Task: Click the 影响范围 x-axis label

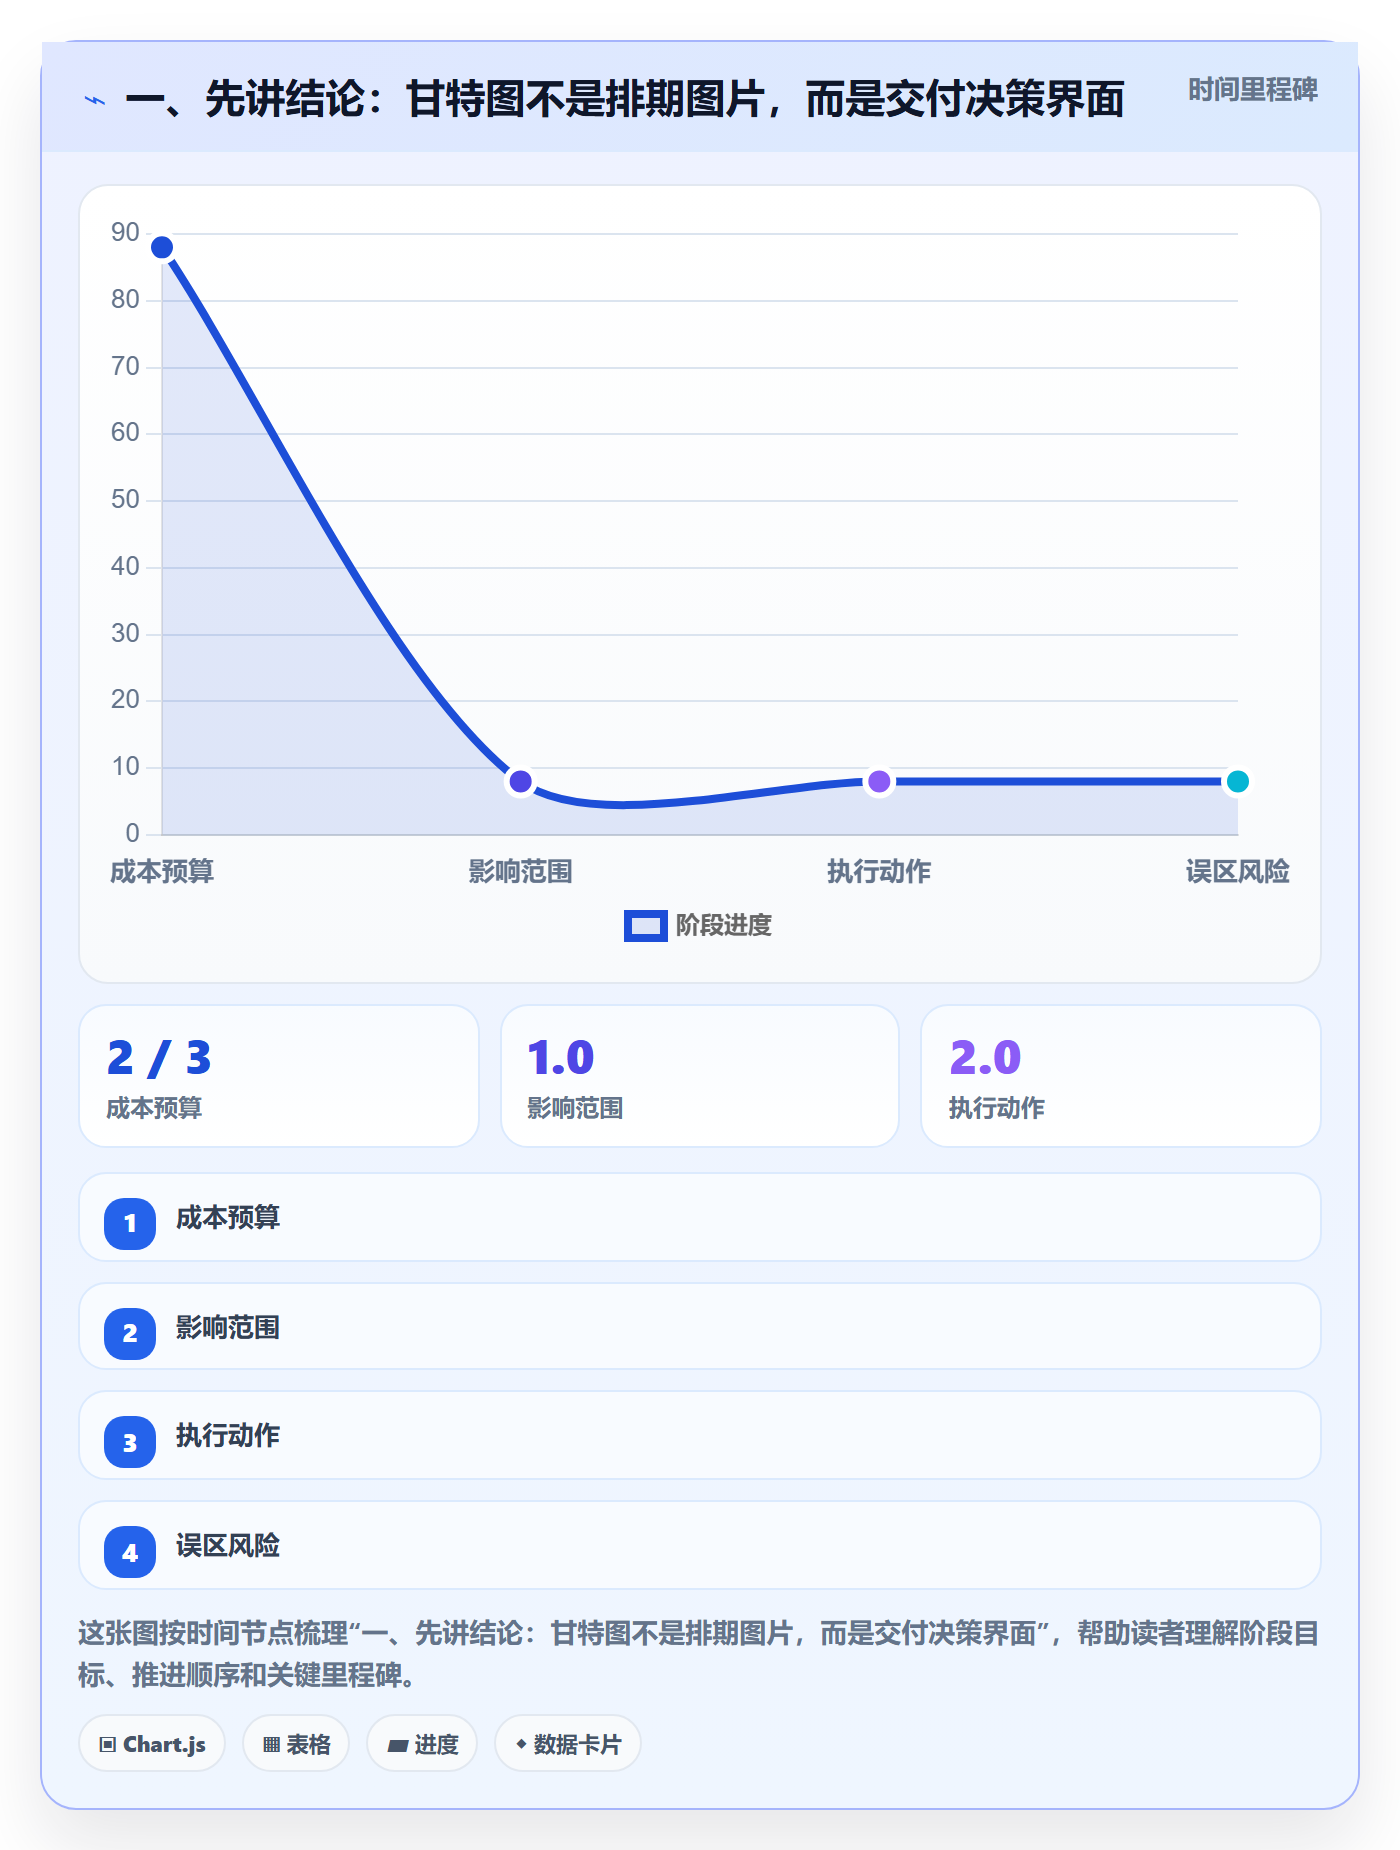Action: (520, 872)
